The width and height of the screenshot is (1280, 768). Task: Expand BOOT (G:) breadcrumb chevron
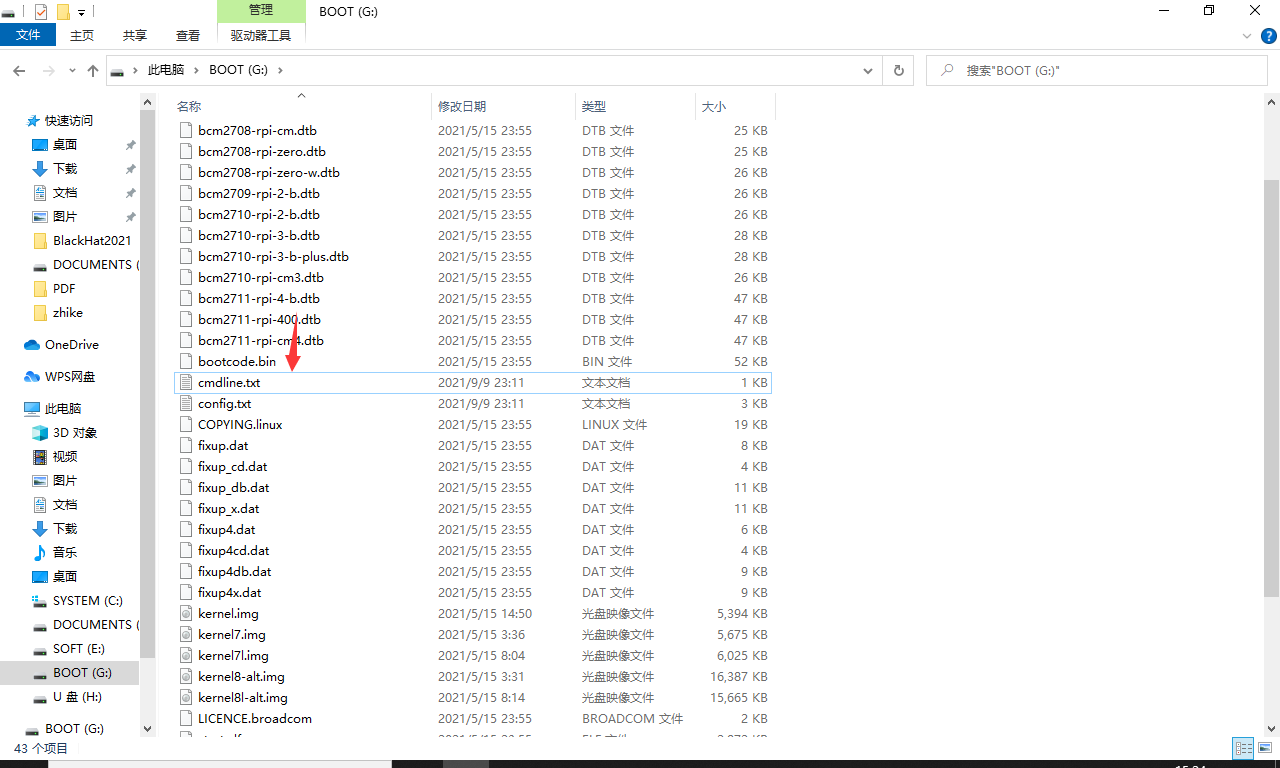tap(280, 70)
